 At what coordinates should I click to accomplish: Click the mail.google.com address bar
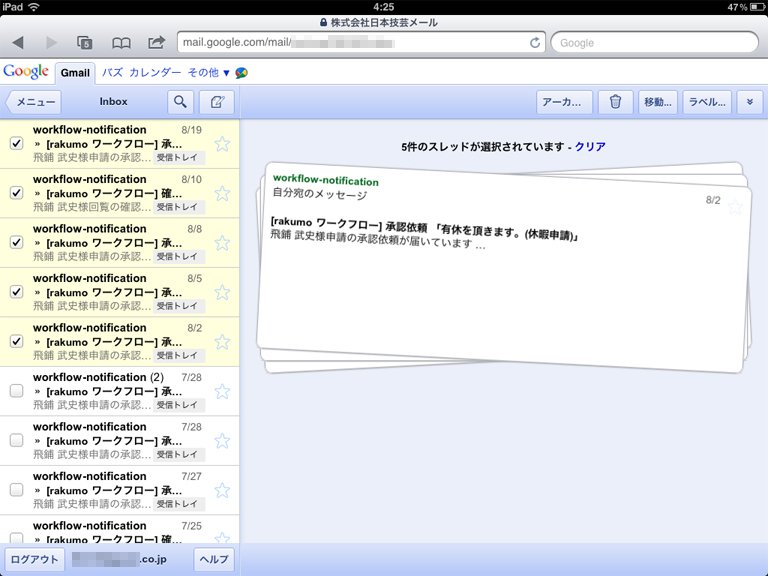[x=361, y=43]
